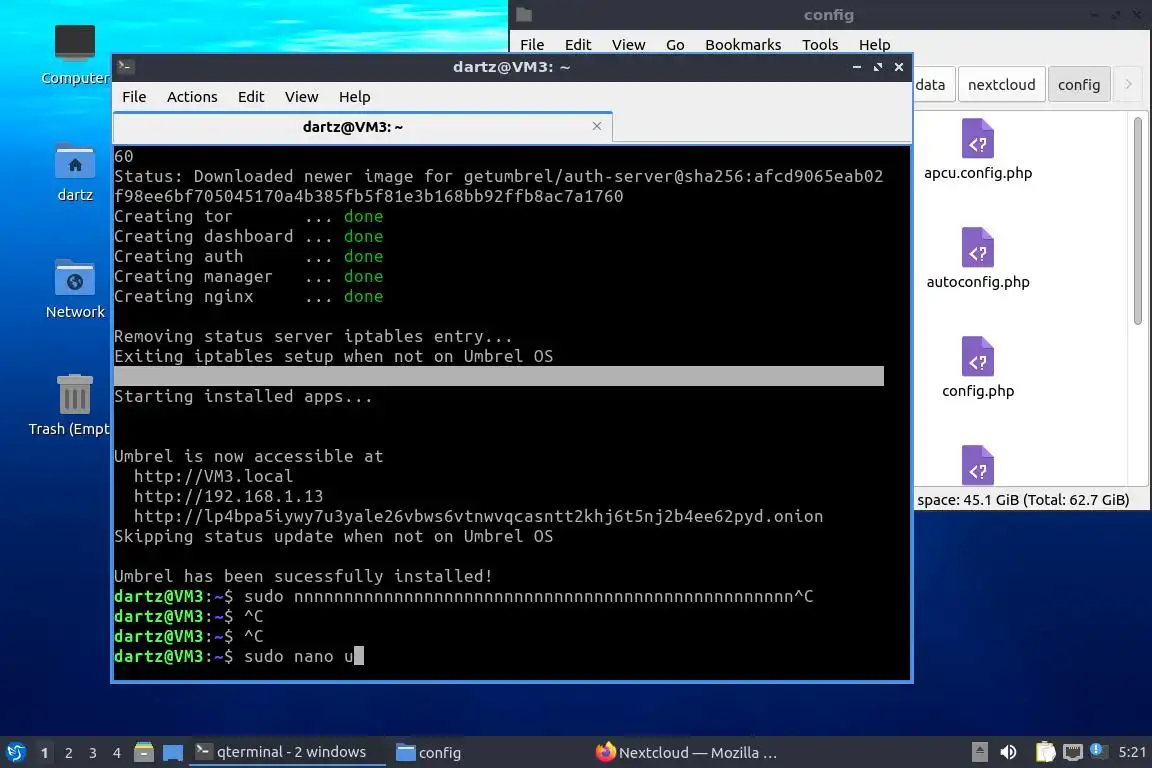Viewport: 1152px width, 768px height.
Task: Select autoconfig.php file icon
Action: [x=977, y=247]
